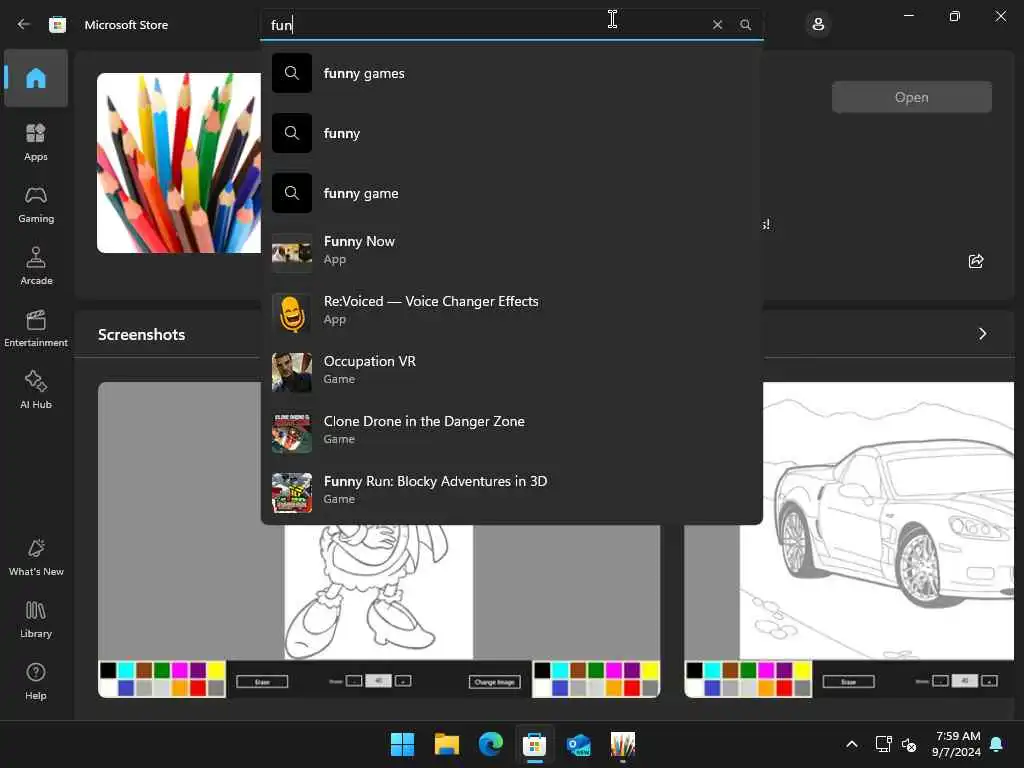Open the Arcade section
The height and width of the screenshot is (768, 1024).
(36, 266)
